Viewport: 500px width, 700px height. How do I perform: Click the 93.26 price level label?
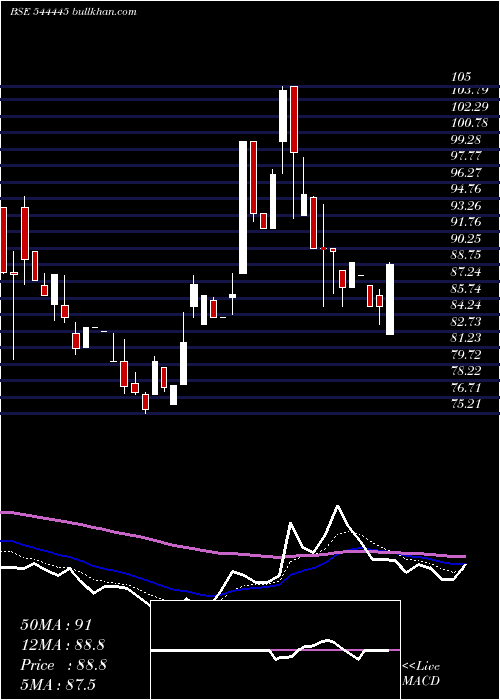coord(466,205)
